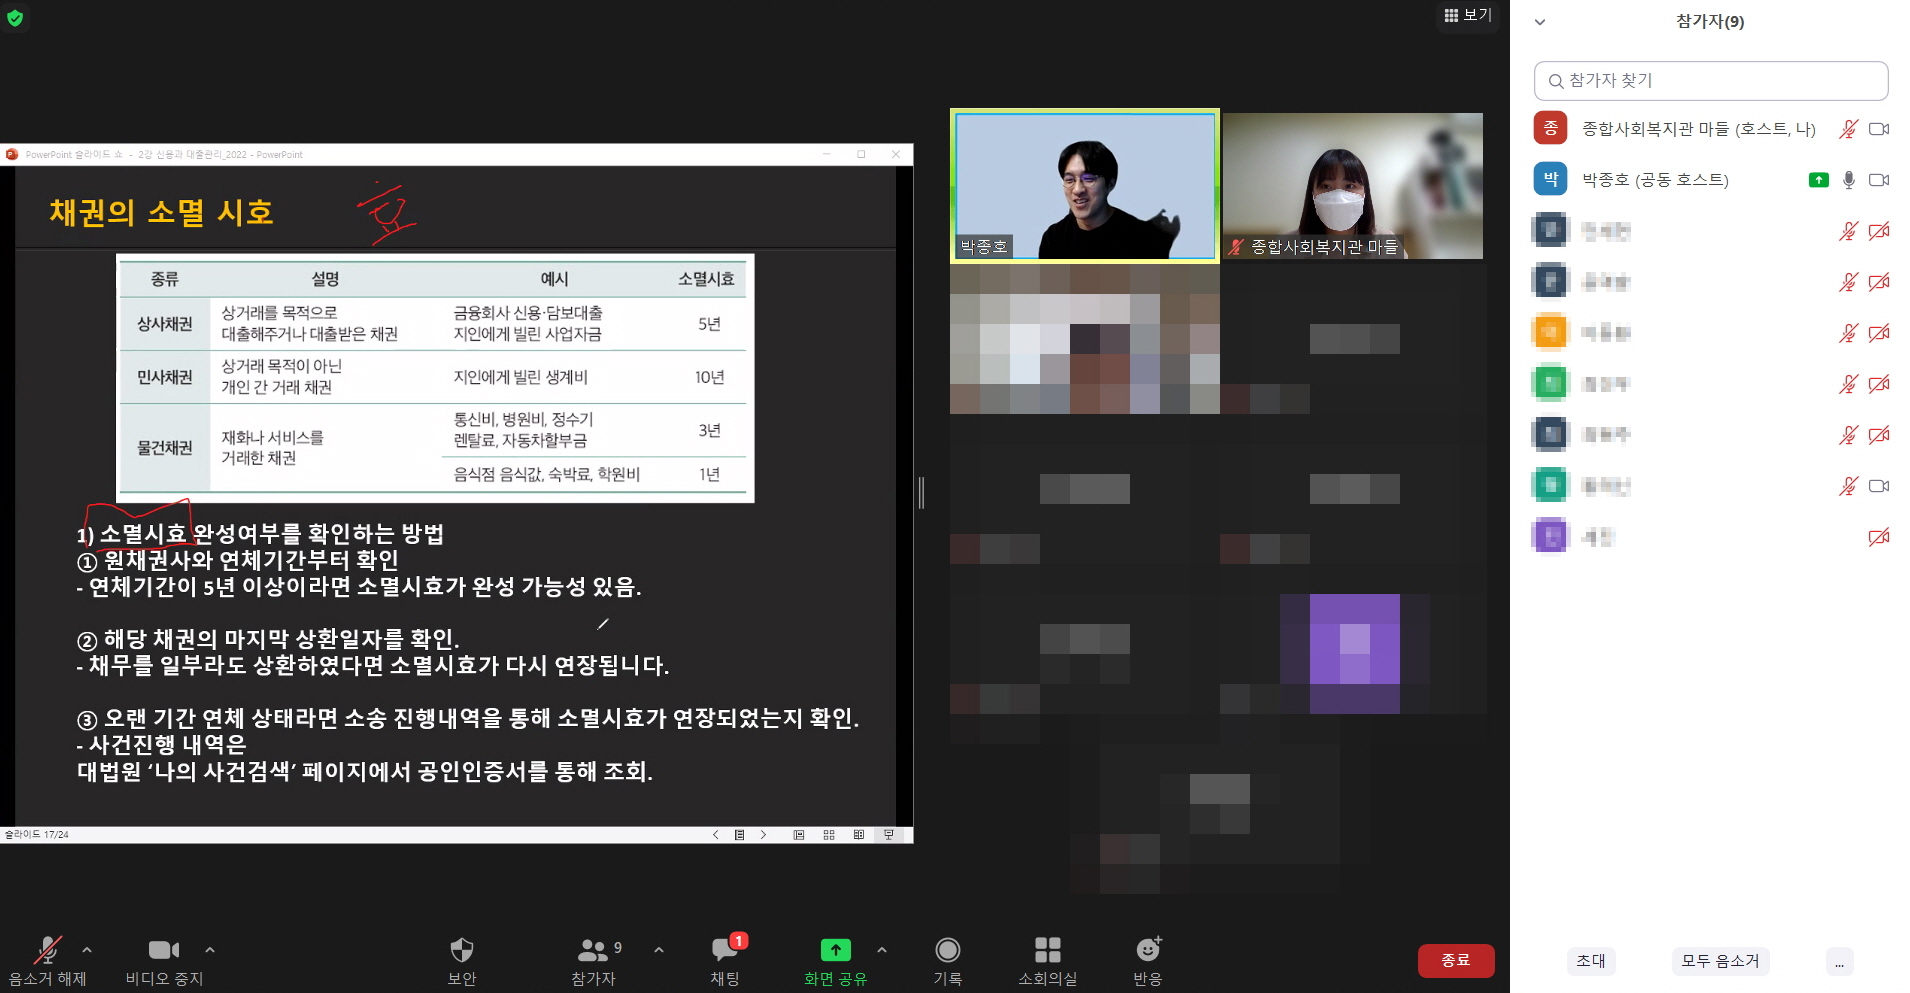Open the participants (참가자) icon in the toolbar

click(593, 950)
